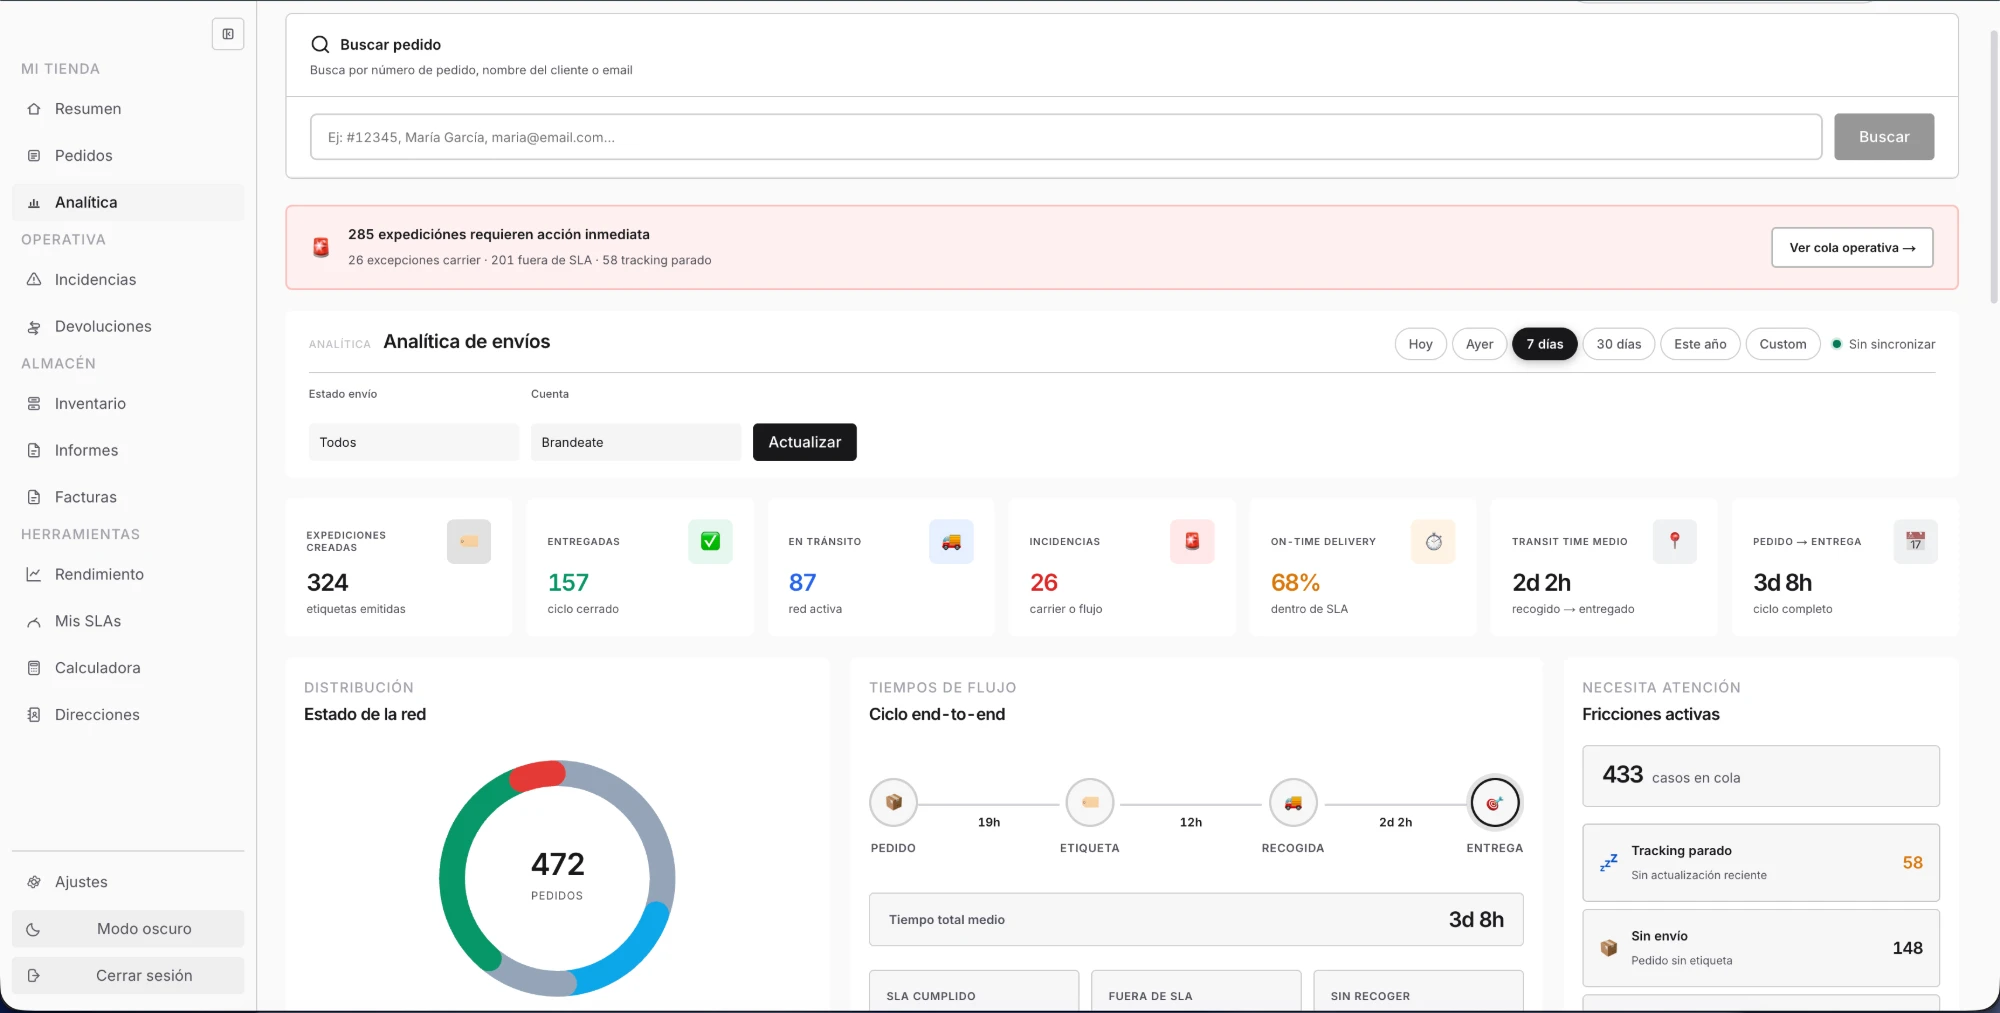Select the Hoy period filter

click(x=1420, y=344)
